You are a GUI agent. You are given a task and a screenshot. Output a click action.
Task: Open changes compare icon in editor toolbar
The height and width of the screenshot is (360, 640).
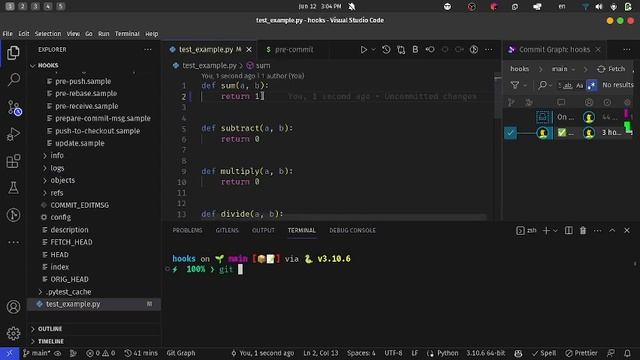pos(401,49)
